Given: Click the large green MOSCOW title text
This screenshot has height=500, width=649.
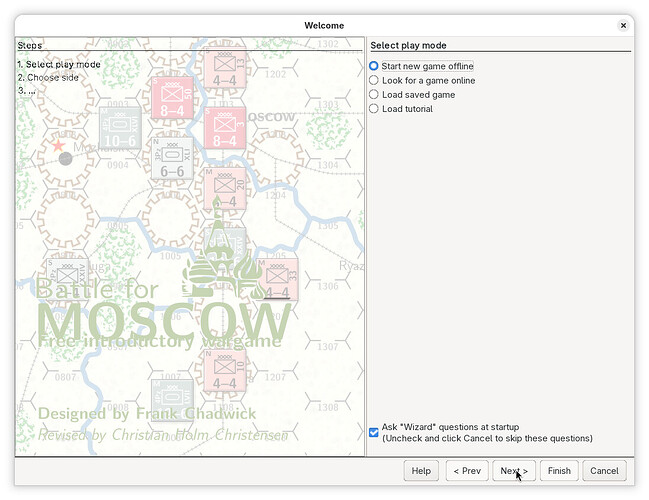Looking at the screenshot, I should click(x=165, y=323).
